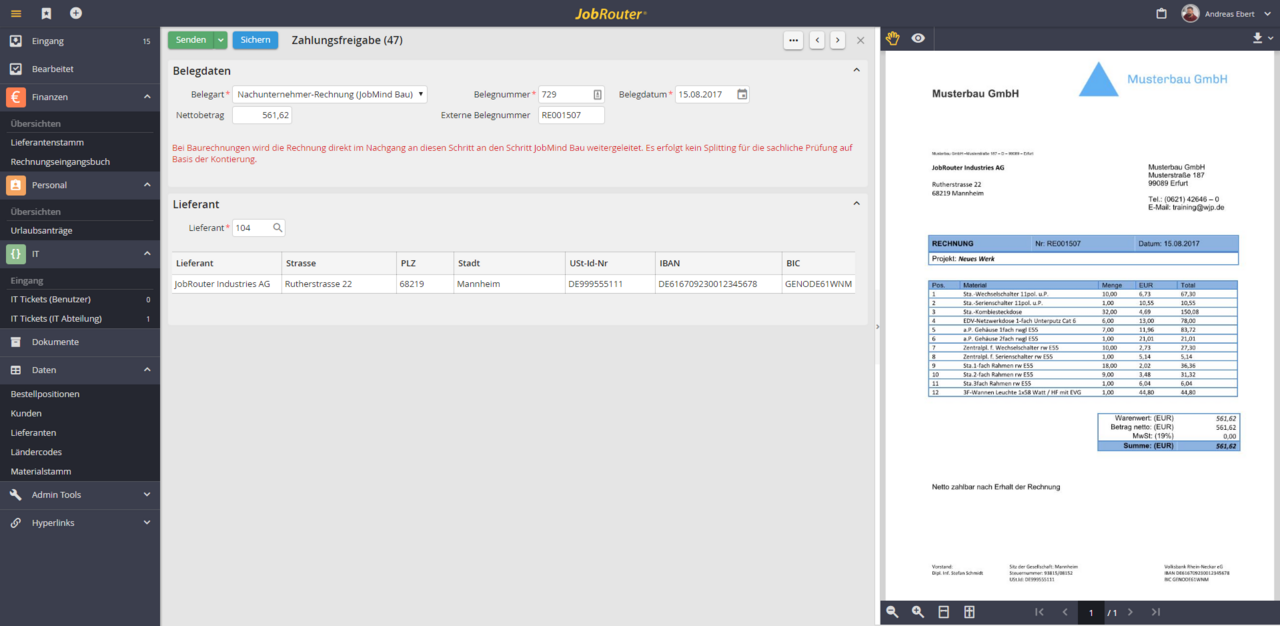
Task: Click the page number box in viewer
Action: pyautogui.click(x=1091, y=612)
